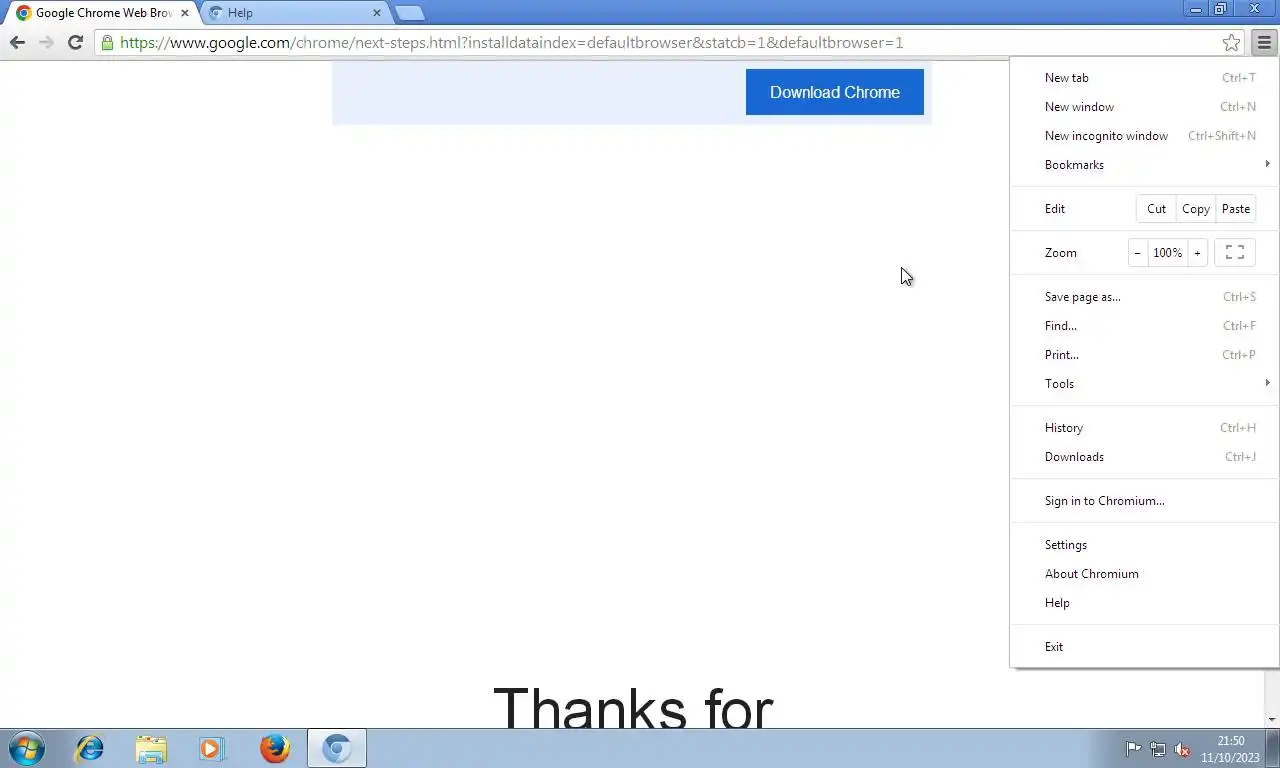Open a new tab with the tab strip button

tap(410, 13)
